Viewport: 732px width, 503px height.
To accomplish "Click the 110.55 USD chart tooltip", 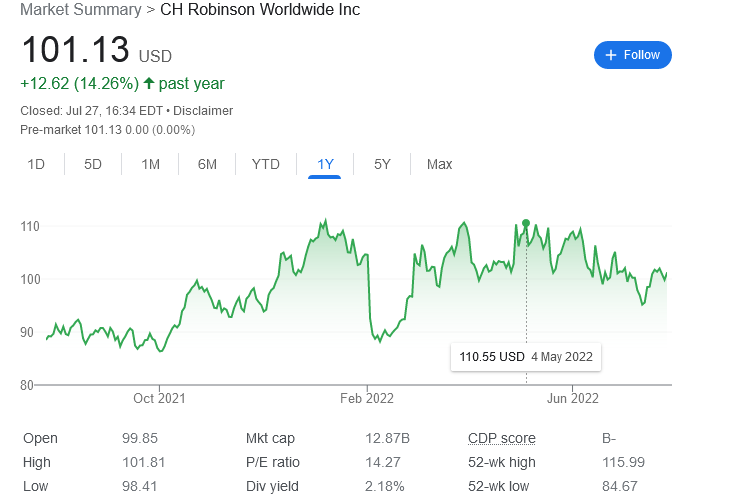I will [x=526, y=357].
